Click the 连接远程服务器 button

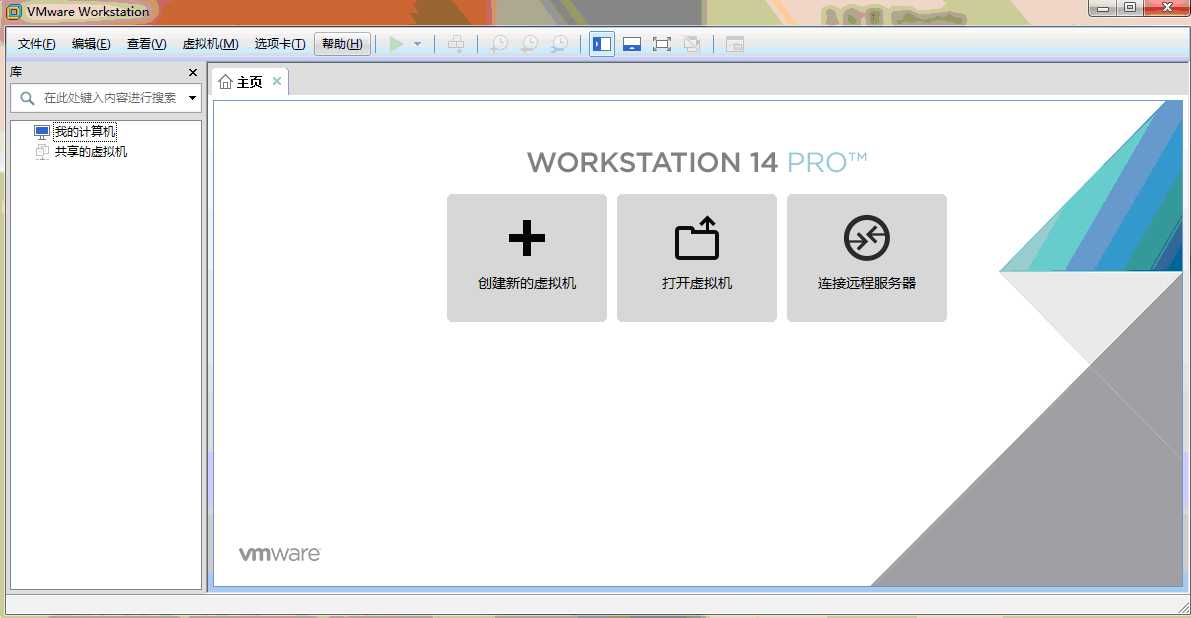(867, 258)
